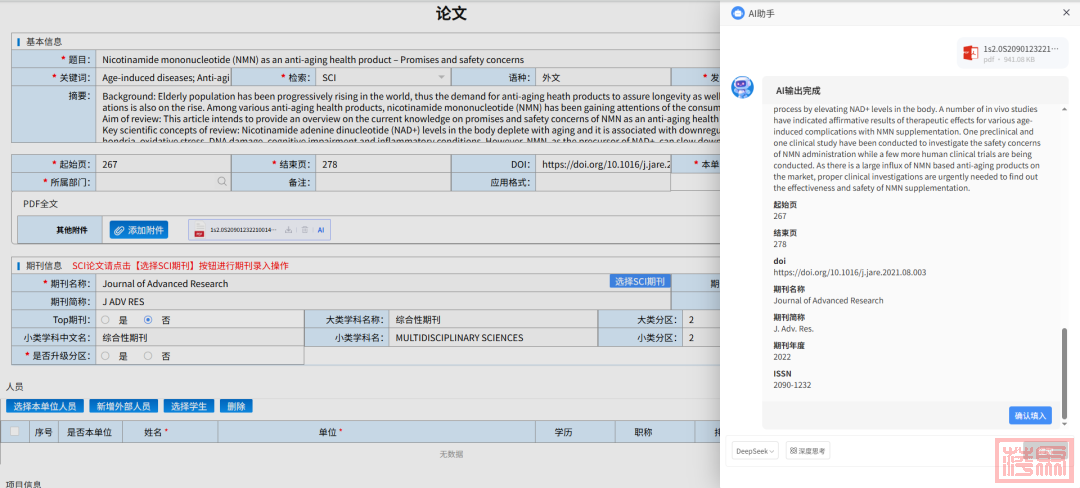Tick the select-all checkbox in the 人员 table
Image resolution: width=1080 pixels, height=488 pixels.
click(x=14, y=432)
